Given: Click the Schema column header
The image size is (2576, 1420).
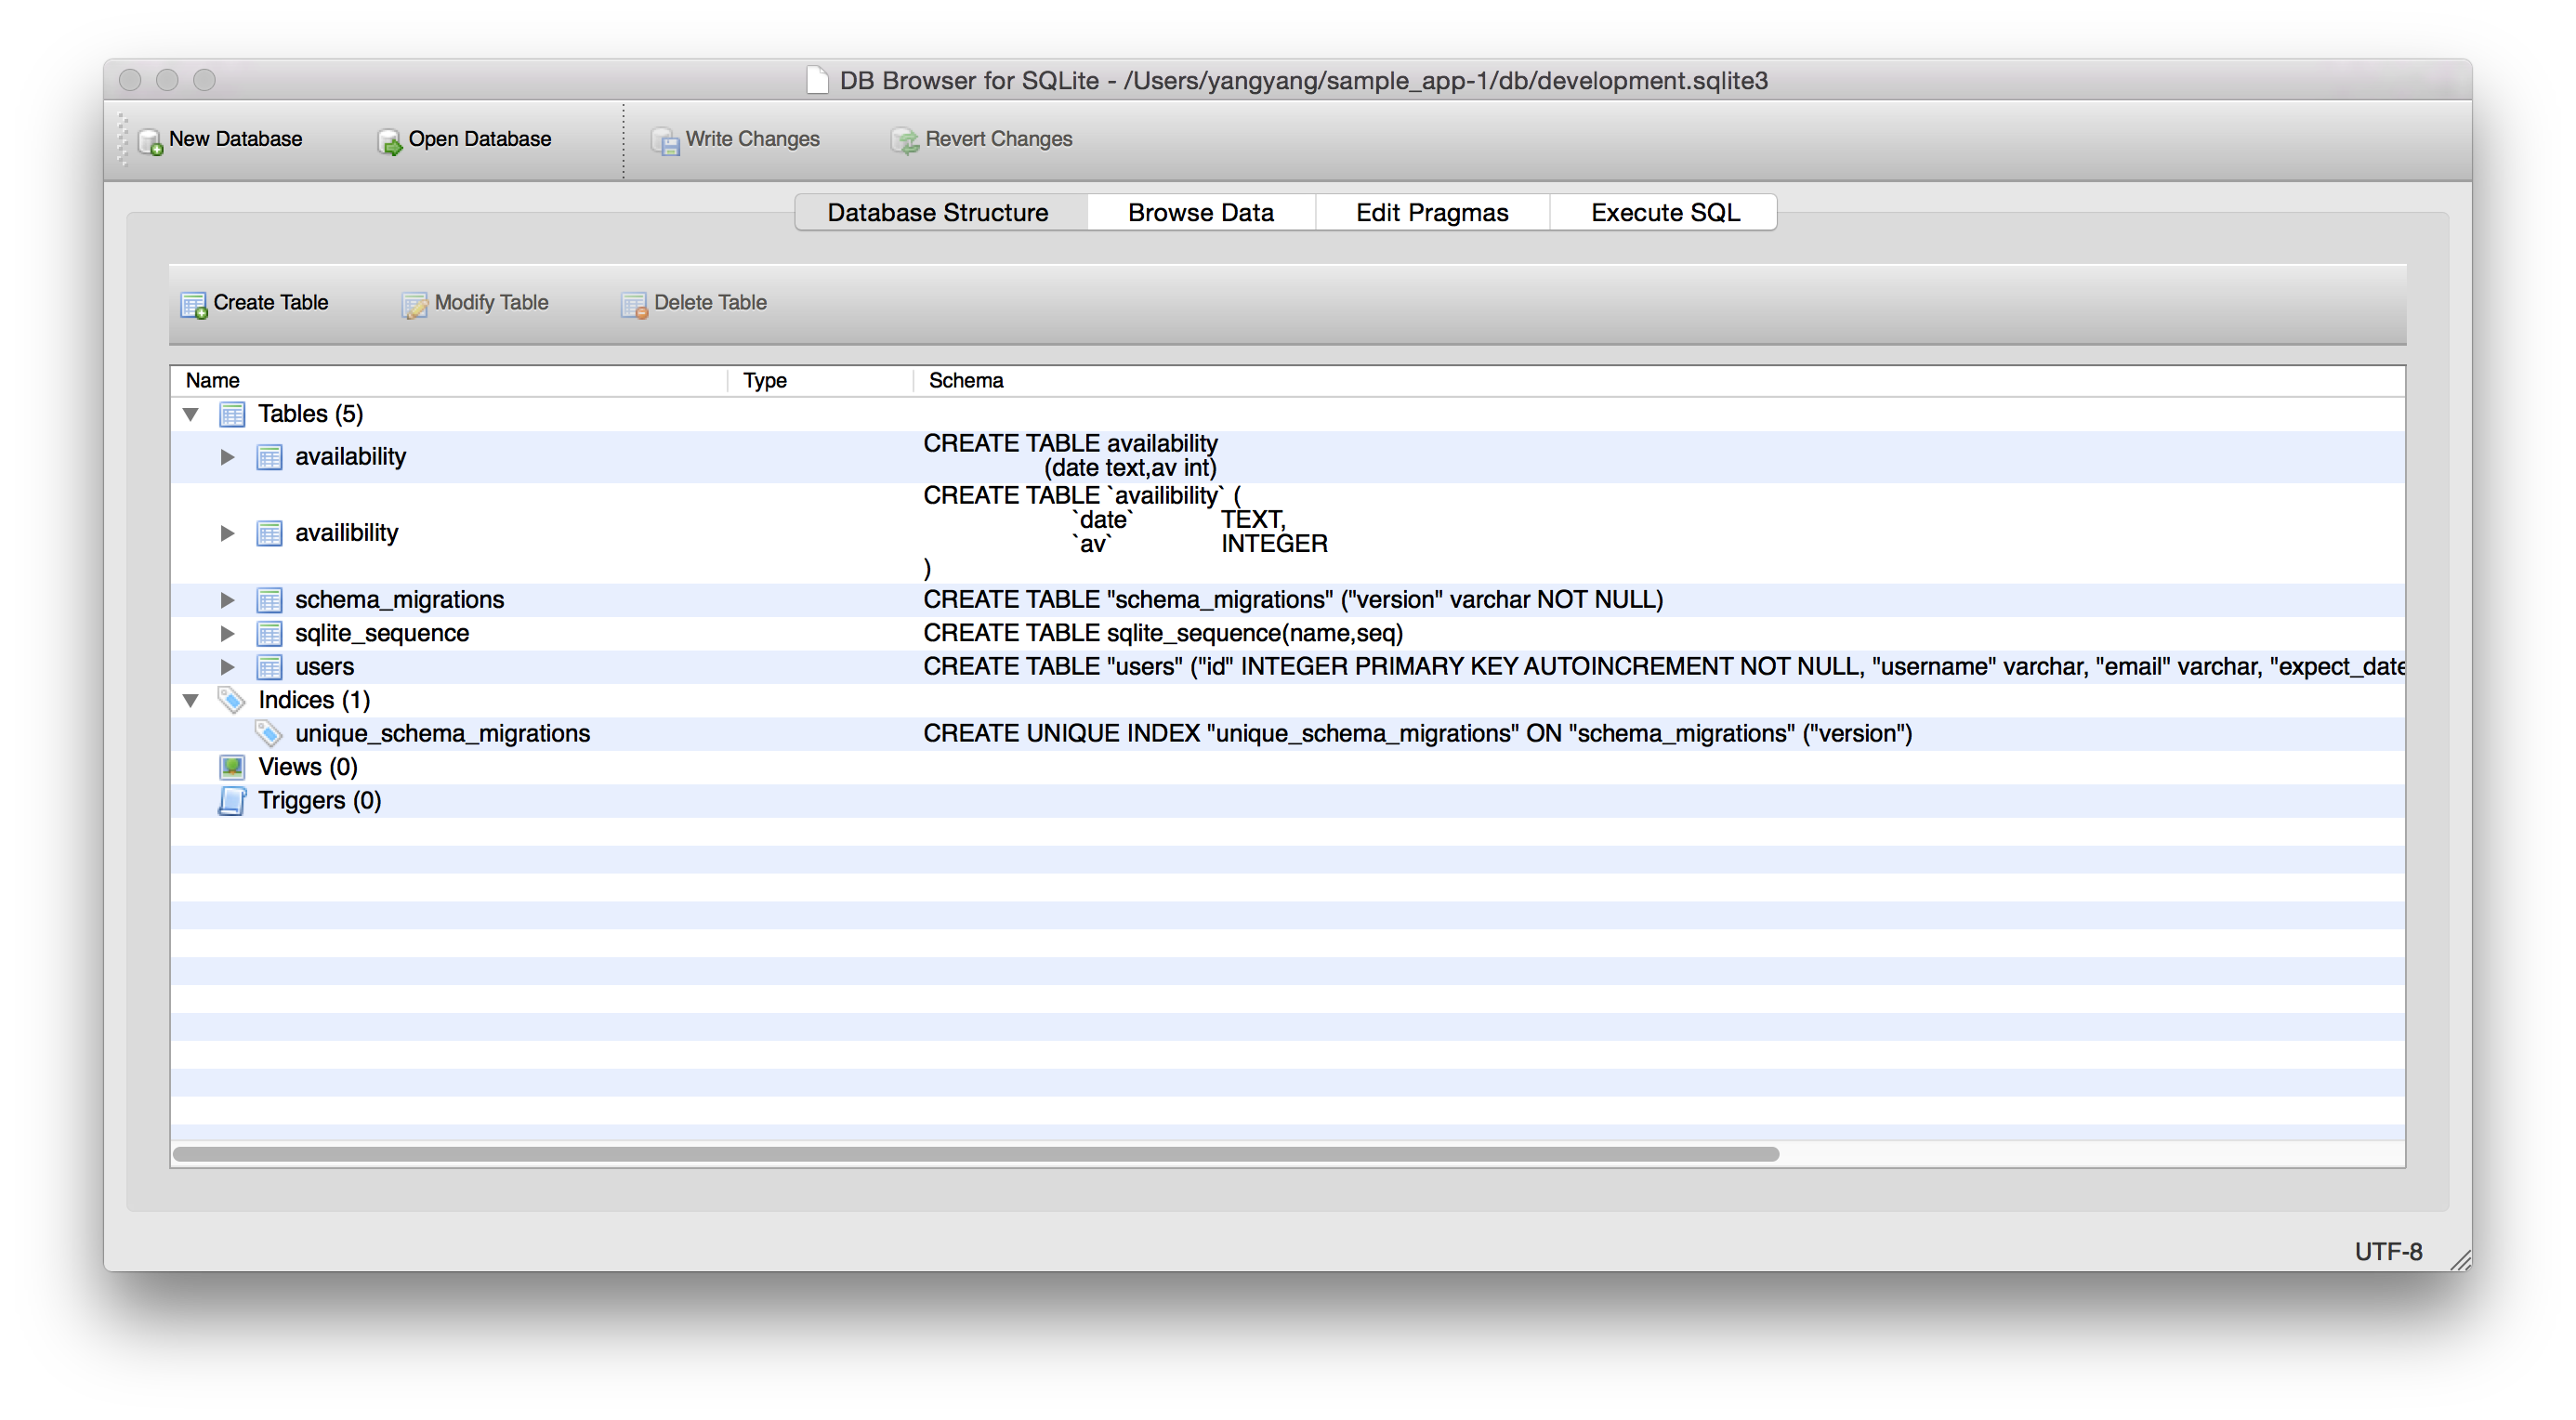Looking at the screenshot, I should tap(966, 380).
